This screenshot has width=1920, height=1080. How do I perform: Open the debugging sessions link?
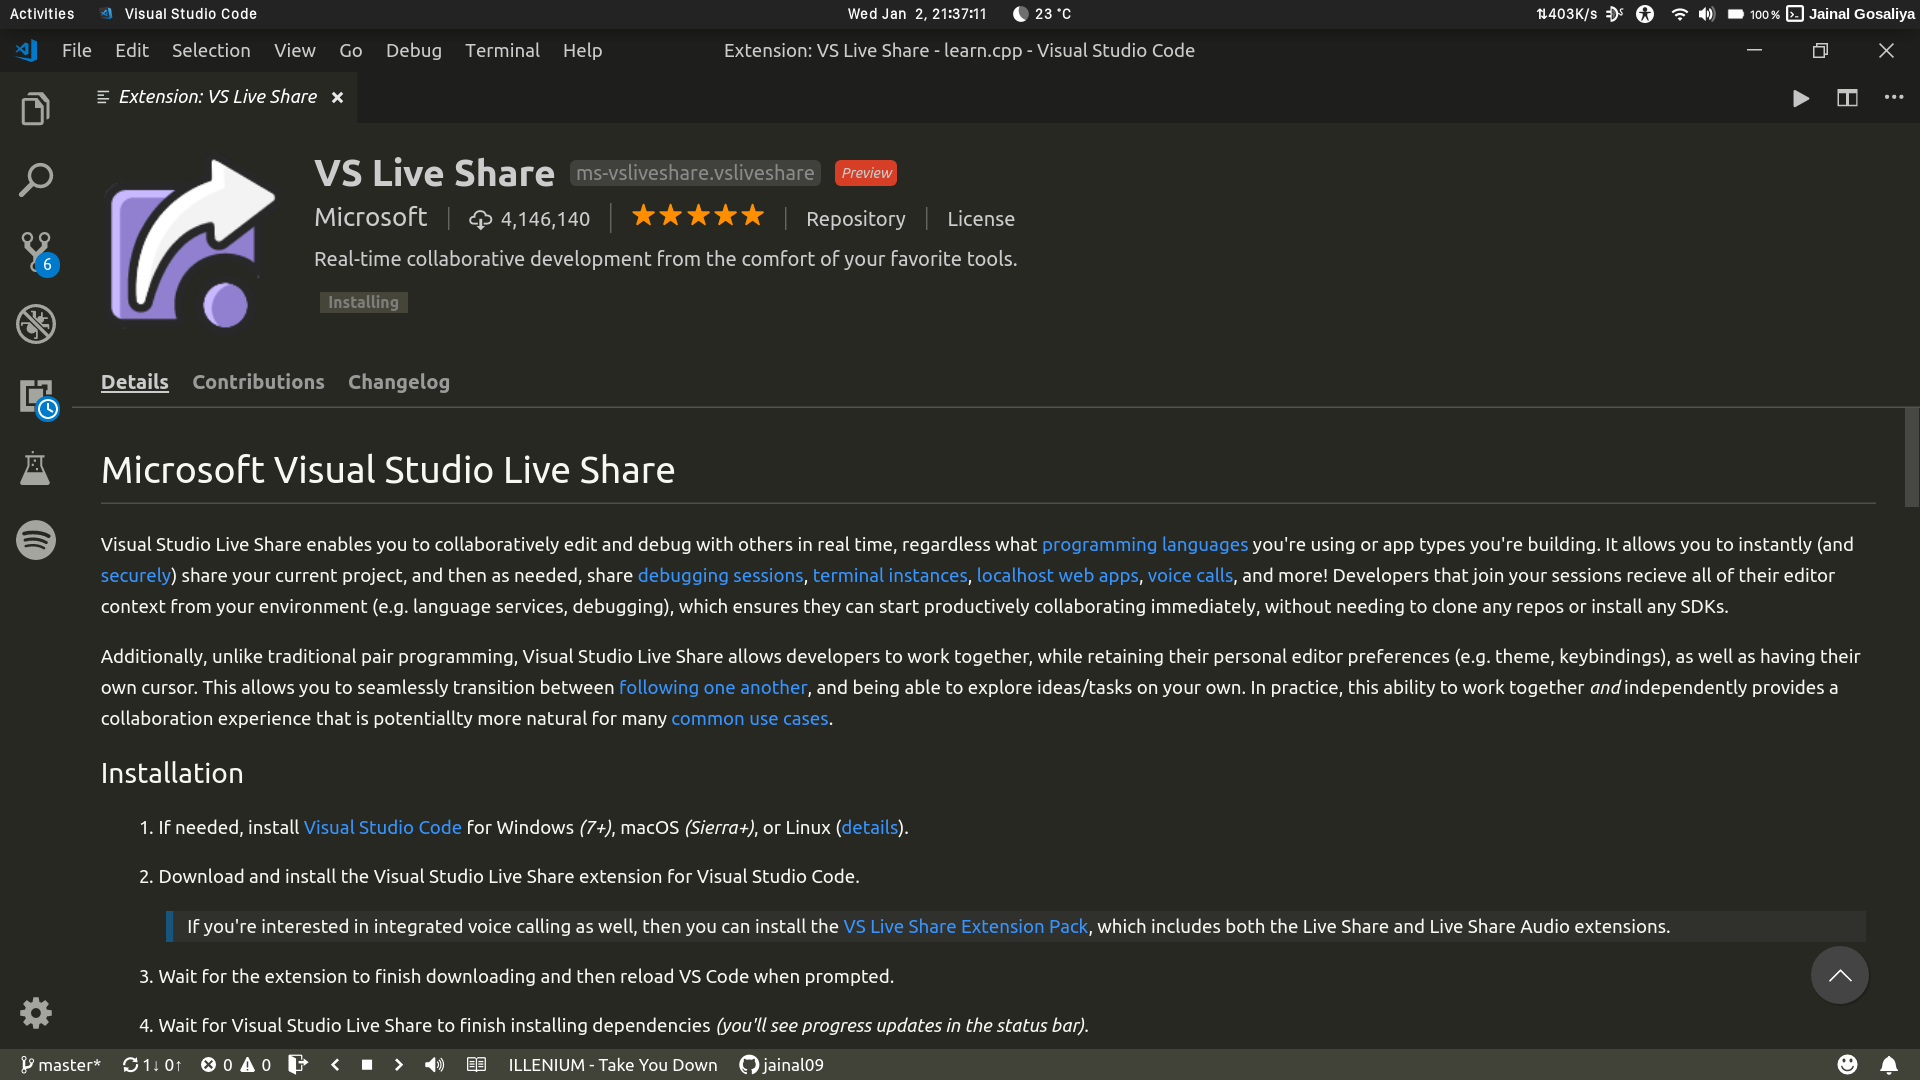point(720,575)
